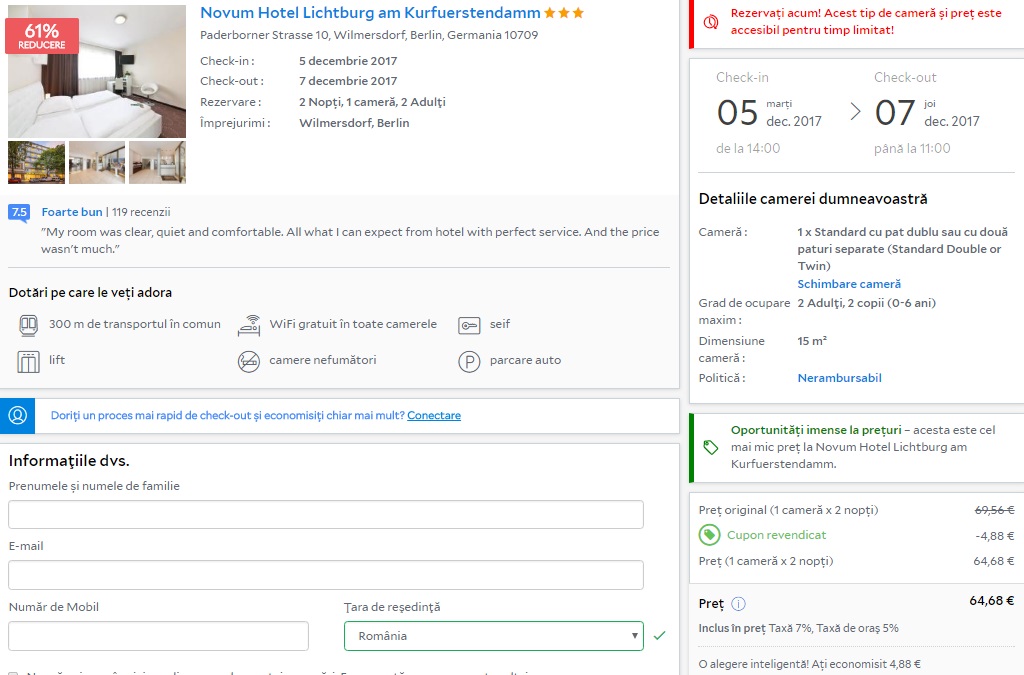Click the non-smoking rooms icon
1024x675 pixels.
pyautogui.click(x=249, y=361)
